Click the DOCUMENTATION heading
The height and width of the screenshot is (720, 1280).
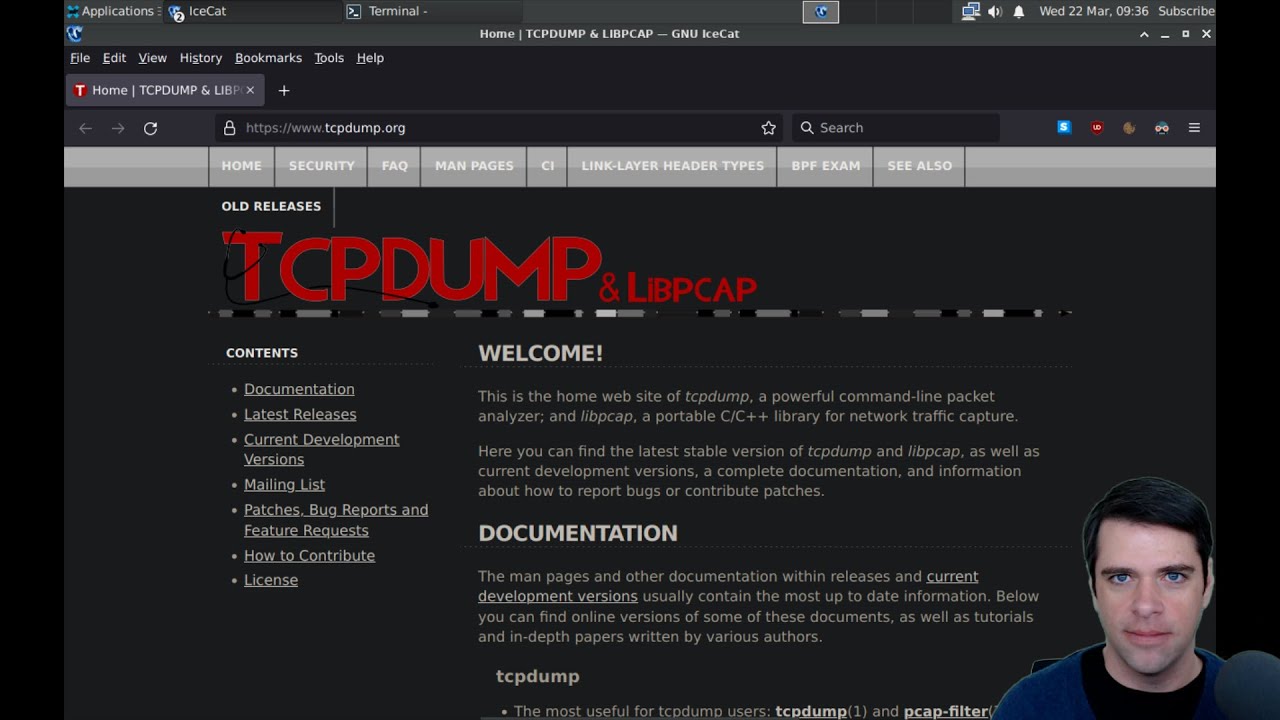(x=578, y=533)
